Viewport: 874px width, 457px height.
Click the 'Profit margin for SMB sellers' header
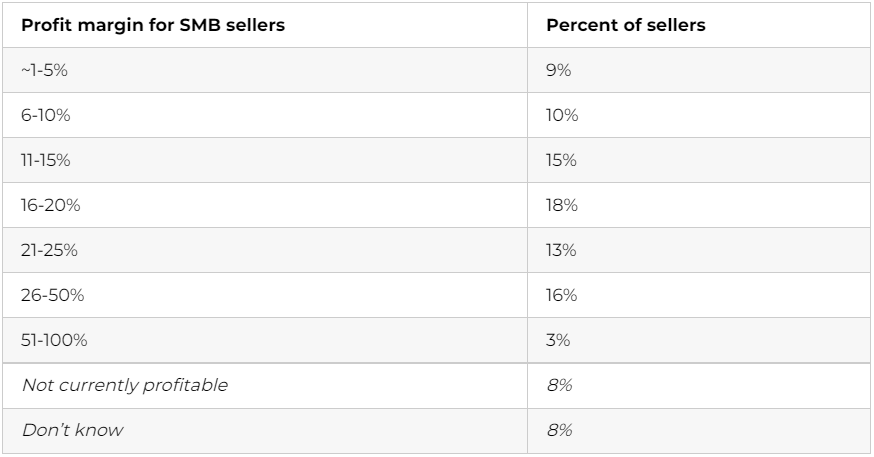[152, 26]
